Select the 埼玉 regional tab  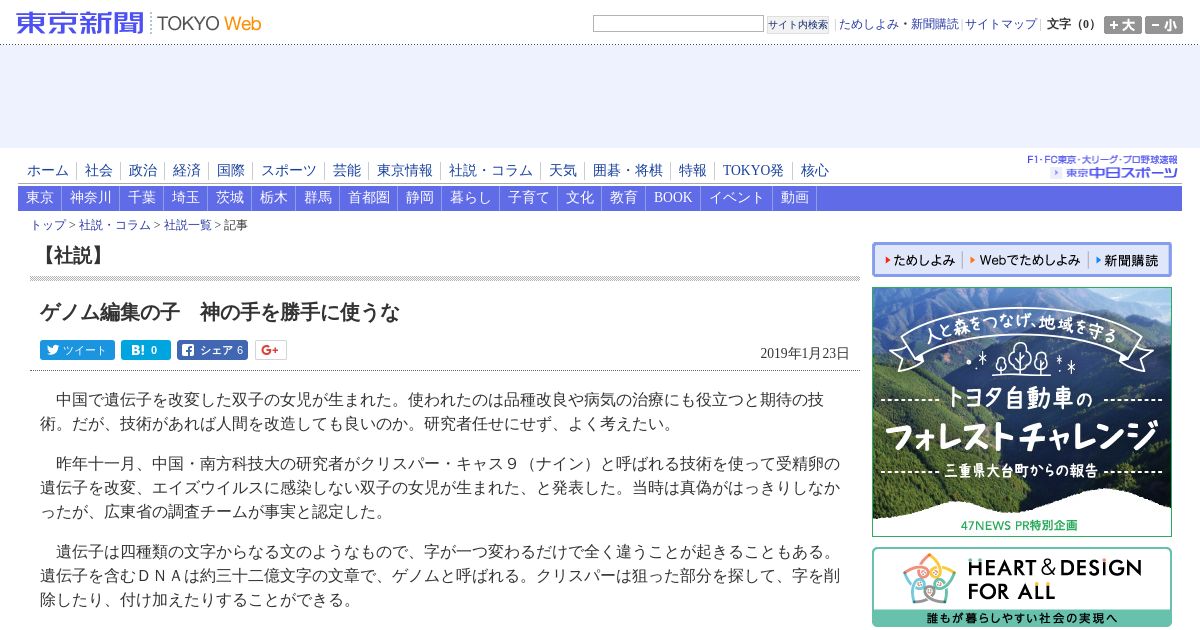[x=186, y=198]
